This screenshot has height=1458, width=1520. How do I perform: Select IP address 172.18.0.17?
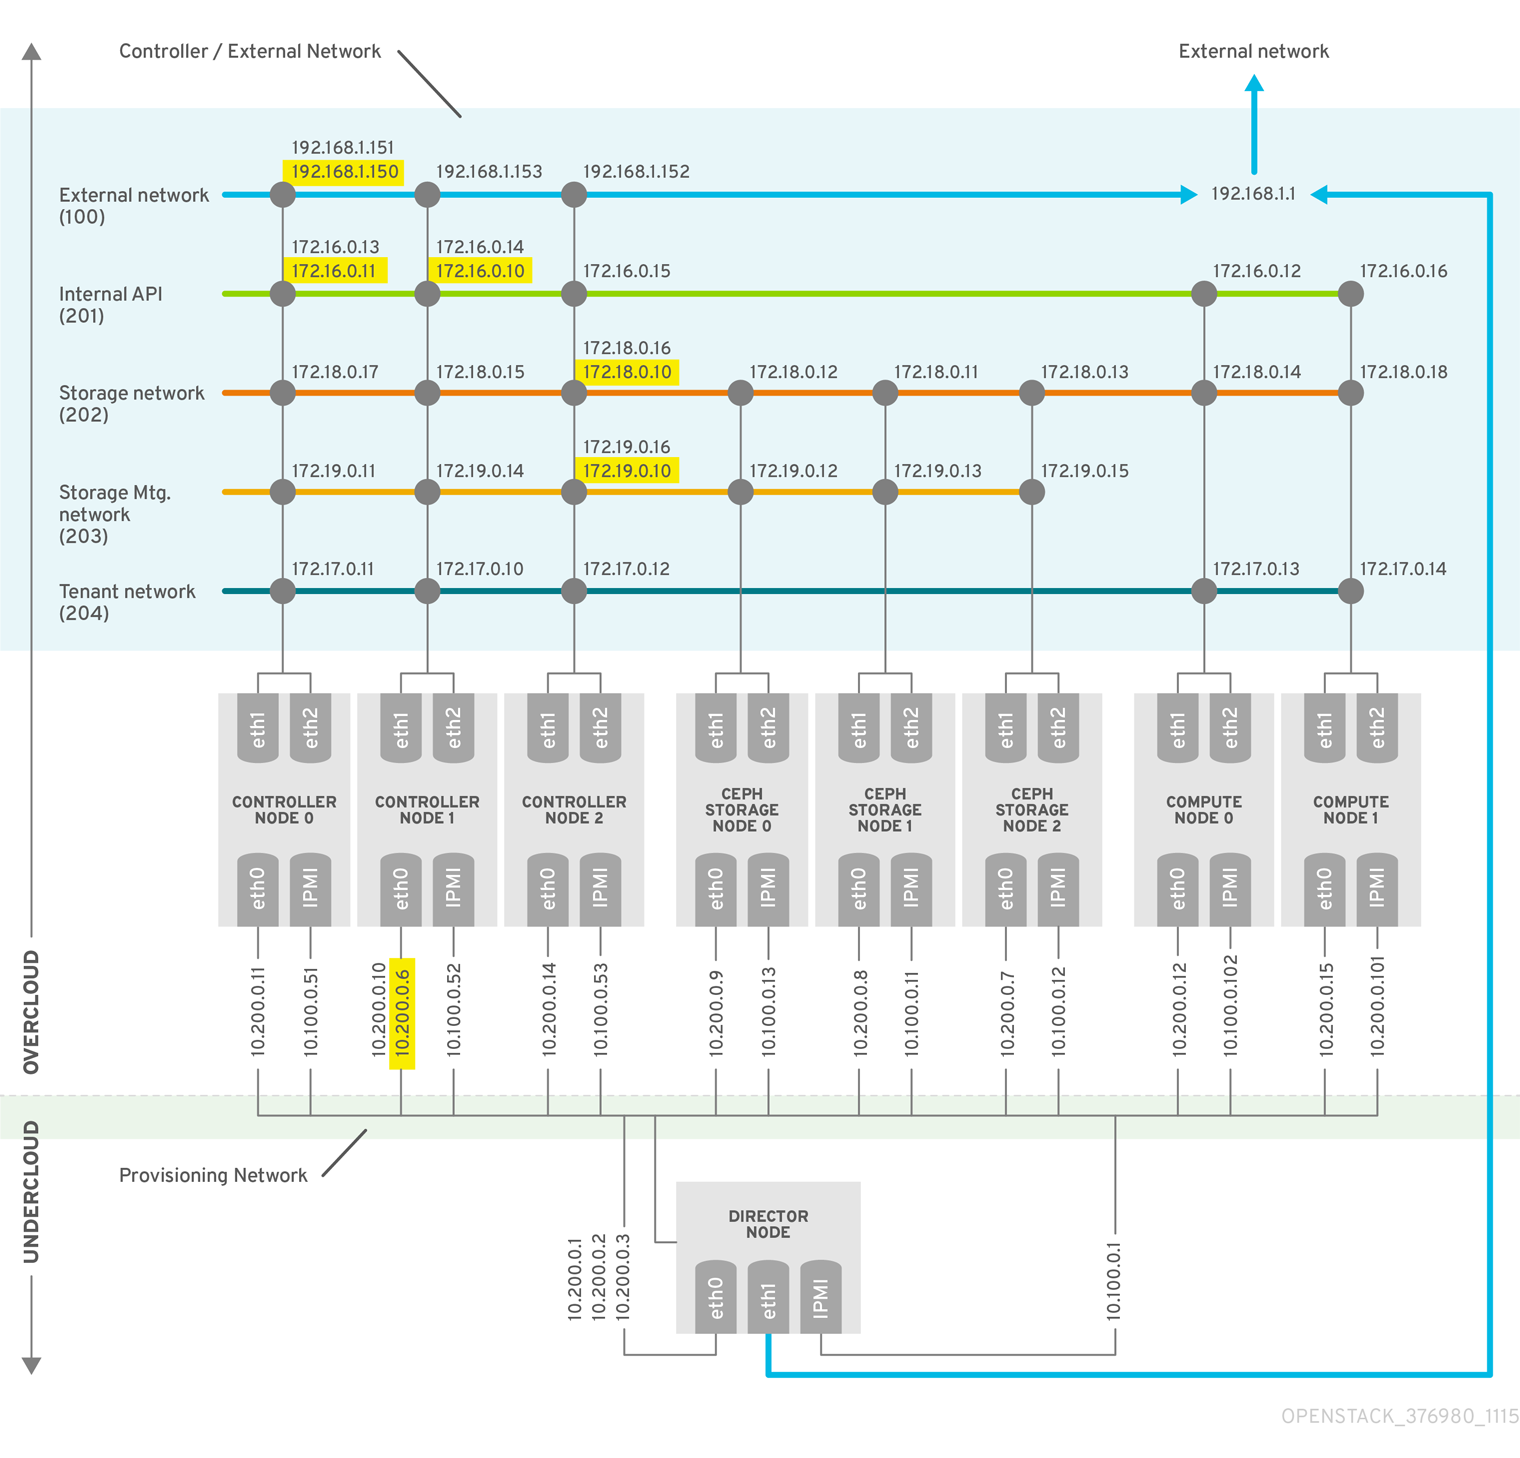[335, 372]
